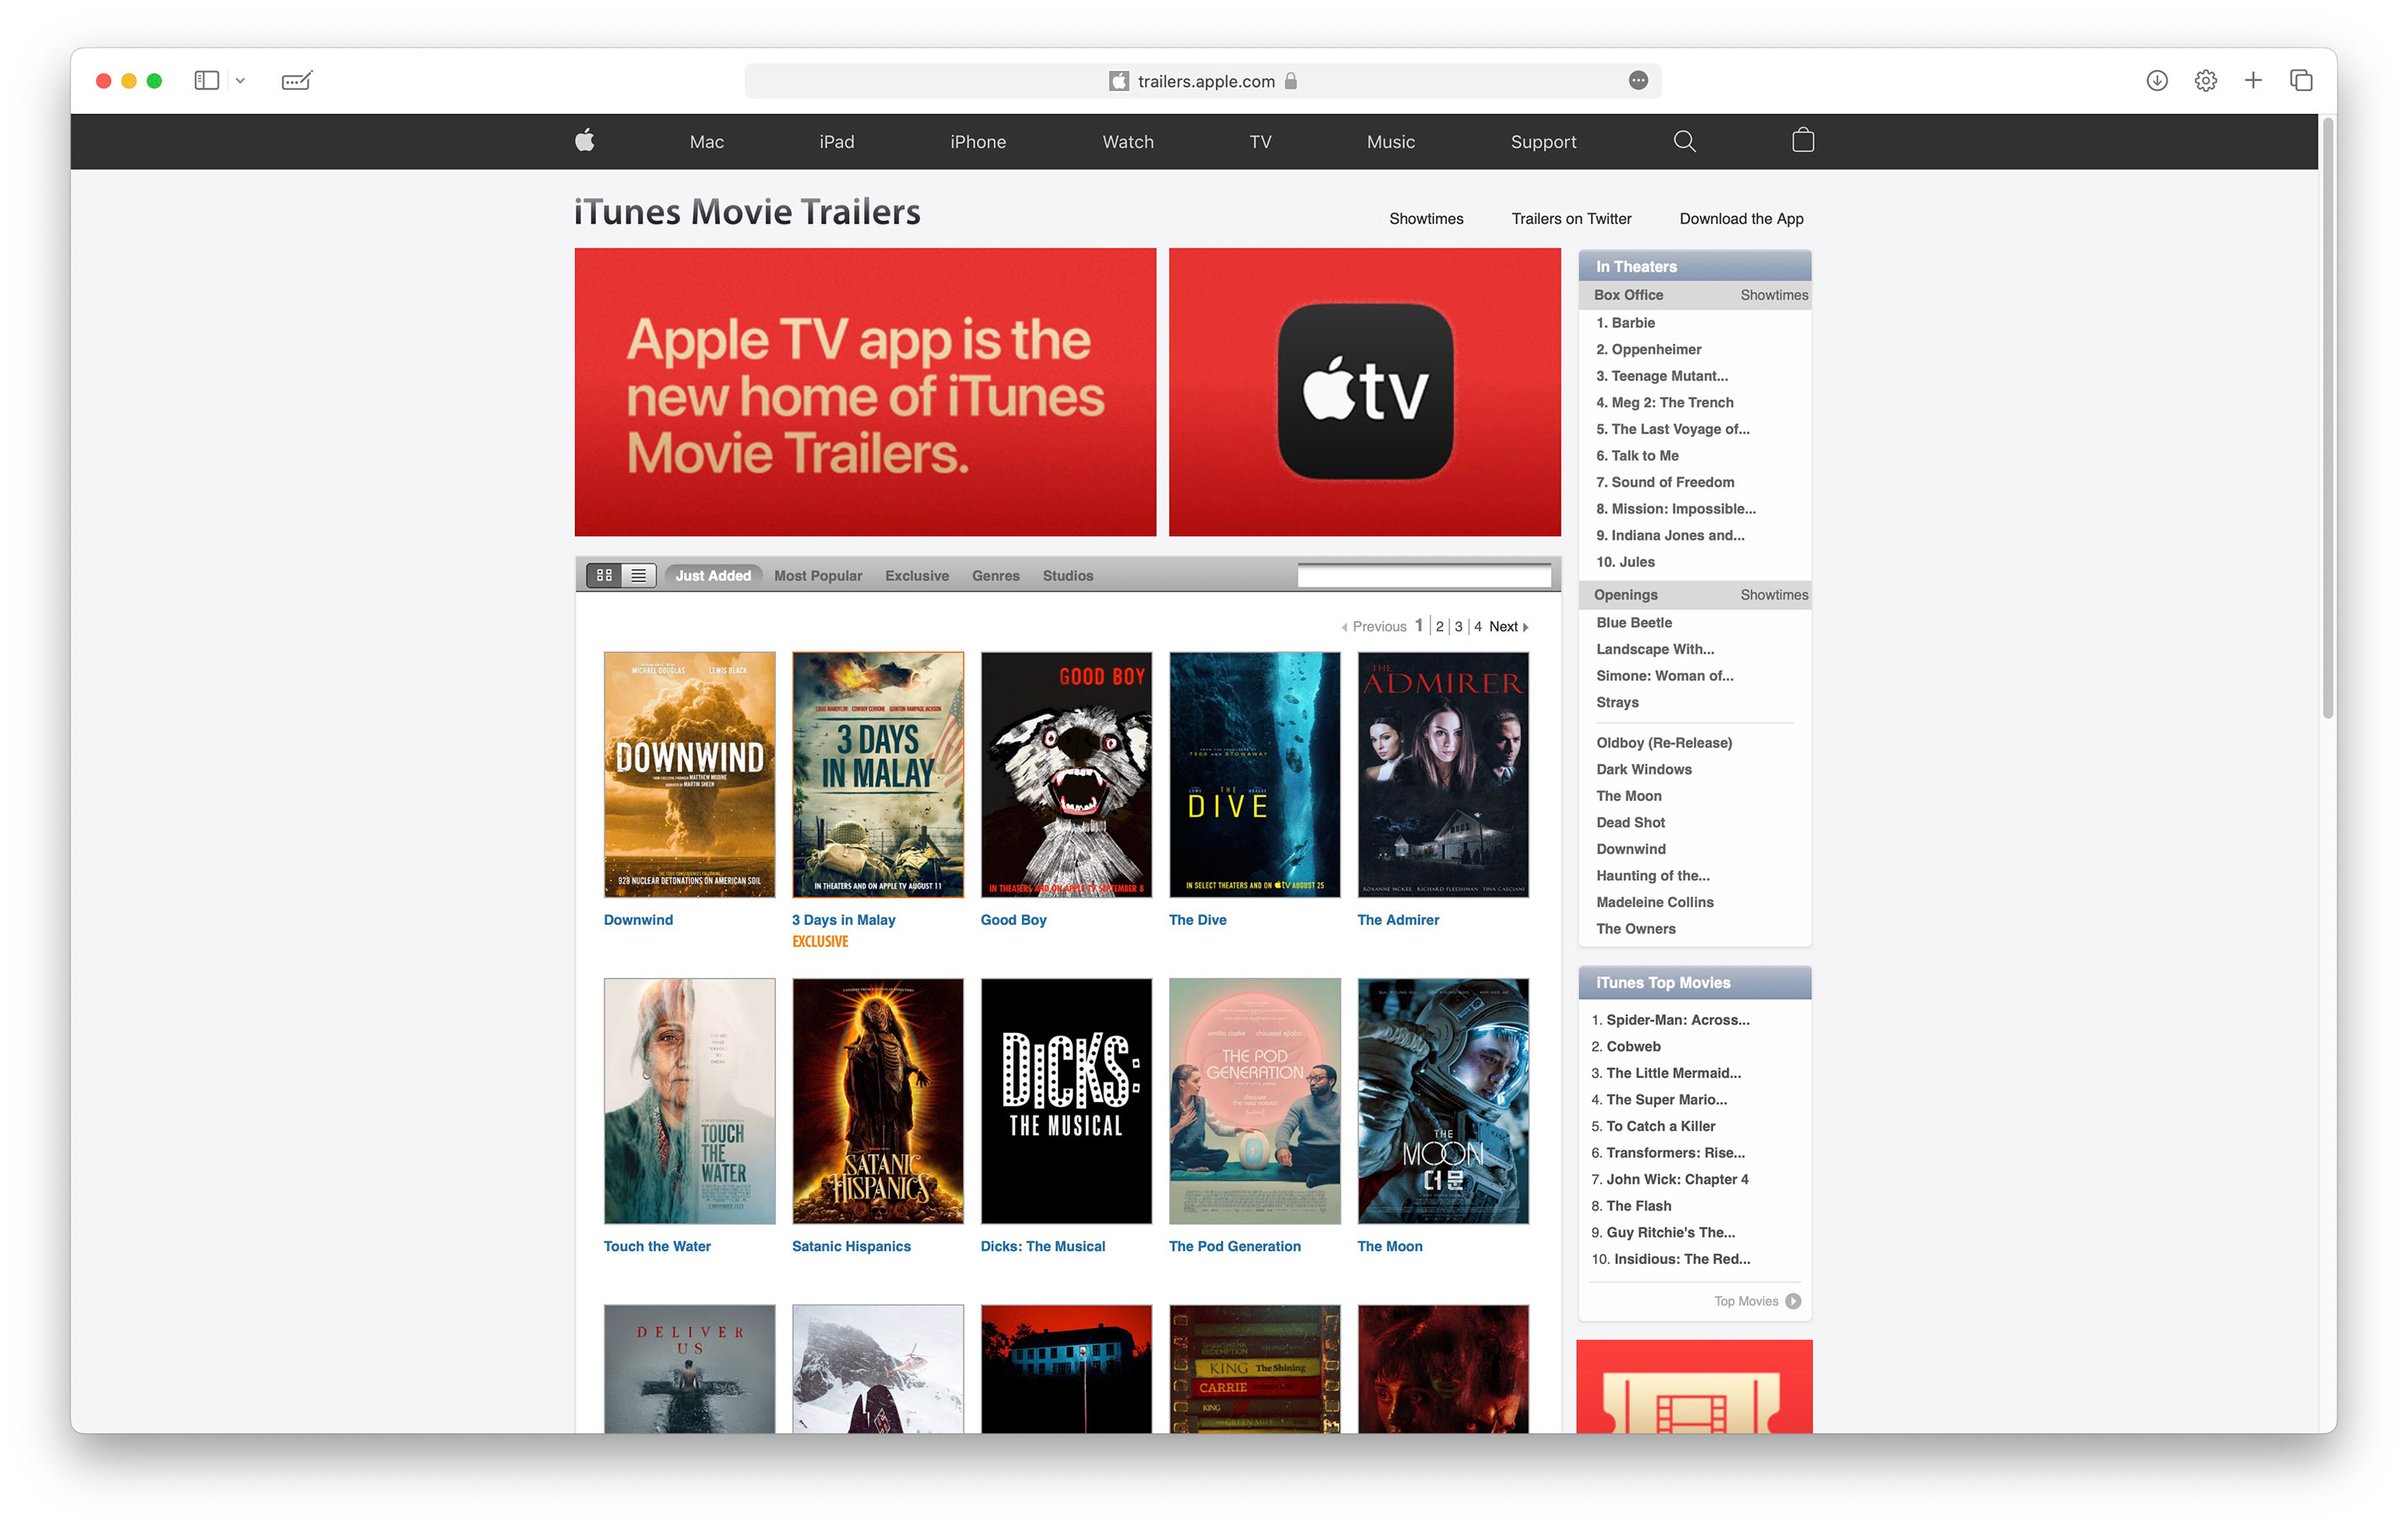Screen dimensions: 2408x1527
Task: Toggle the Safari sidebar icon
Action: point(206,80)
